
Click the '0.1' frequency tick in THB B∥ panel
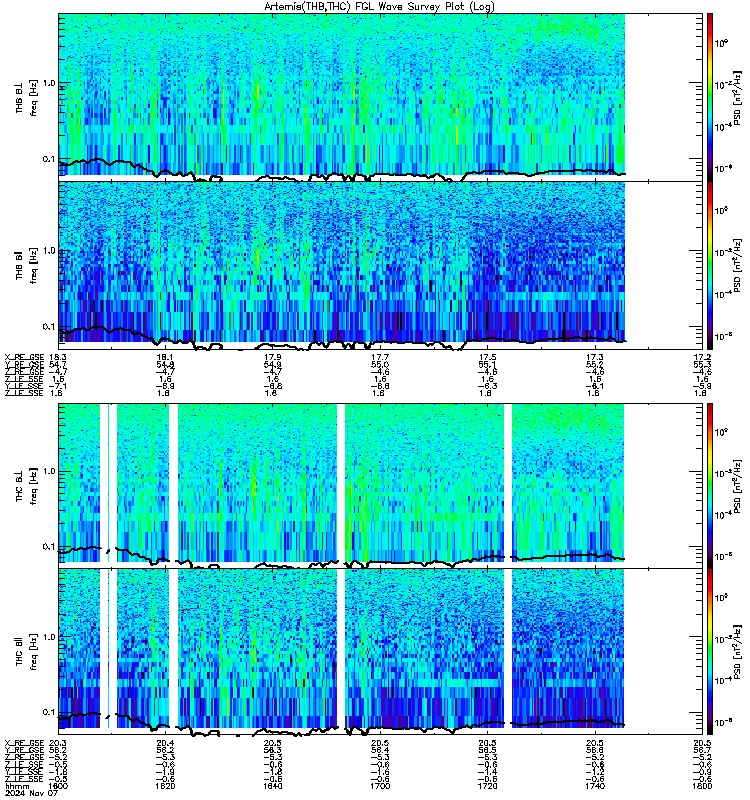coord(49,326)
